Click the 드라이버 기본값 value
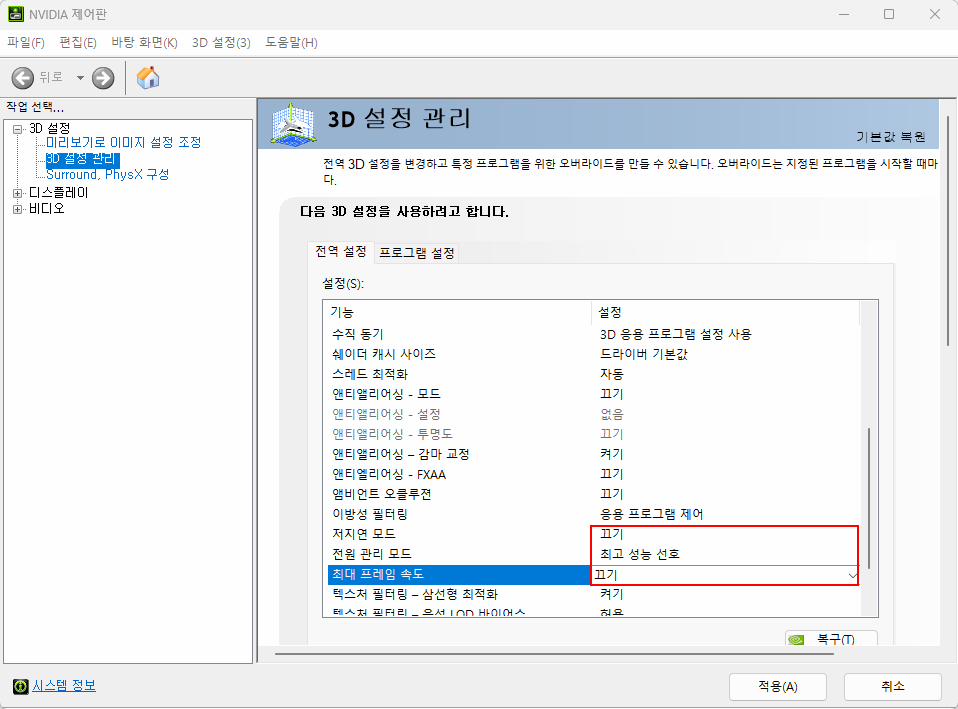 (643, 354)
